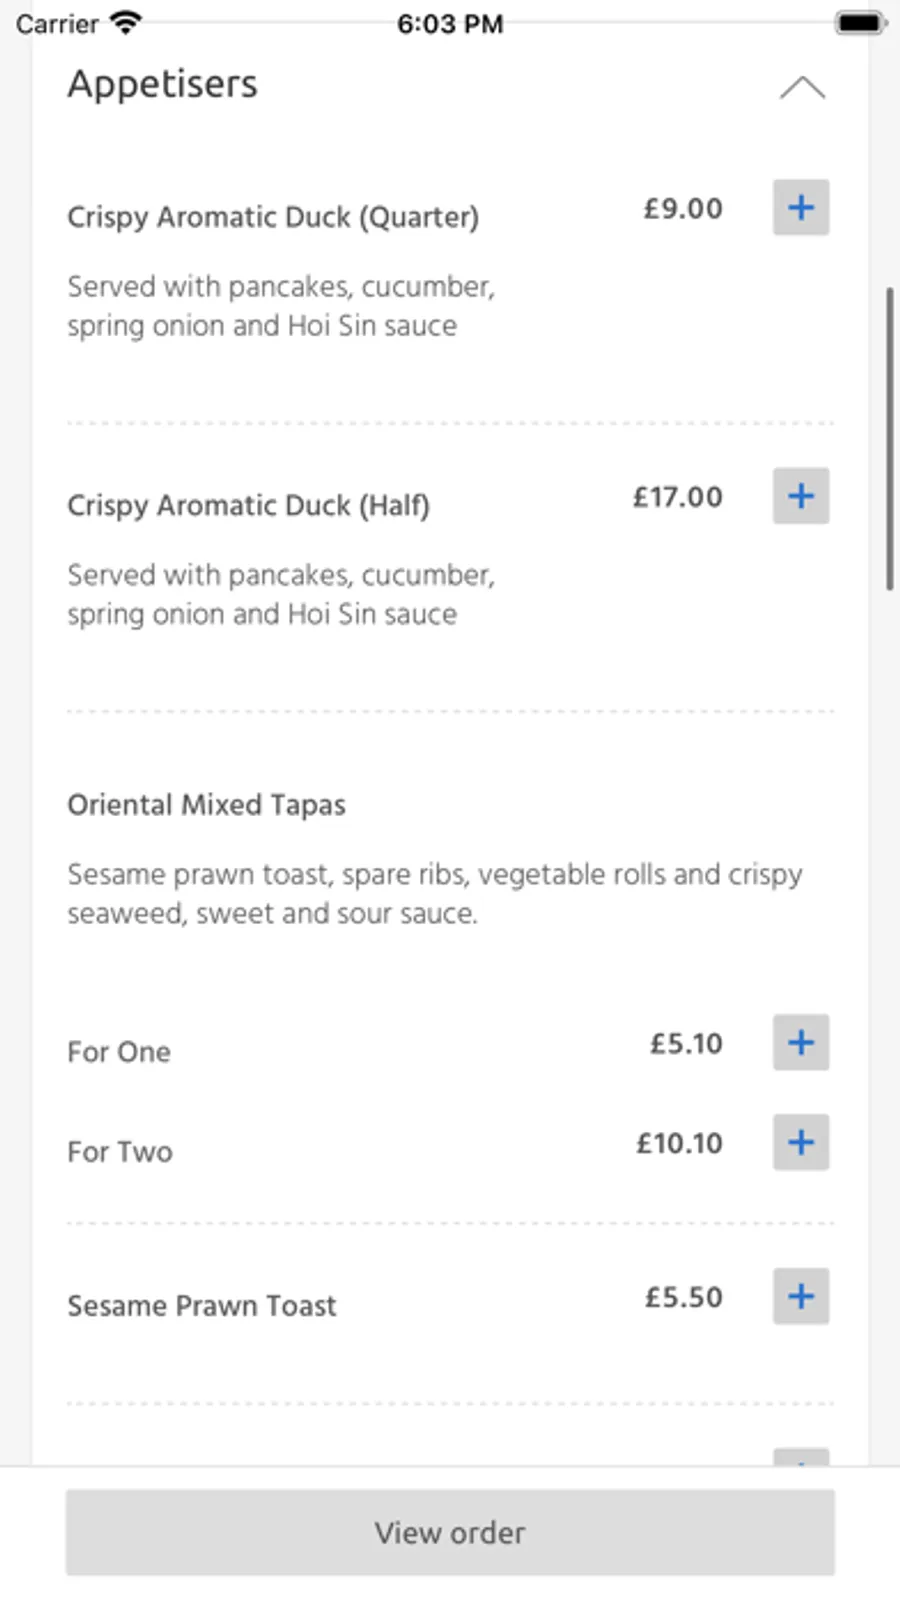Tap partially visible plus button at bottom
The width and height of the screenshot is (900, 1598).
click(x=800, y=1458)
